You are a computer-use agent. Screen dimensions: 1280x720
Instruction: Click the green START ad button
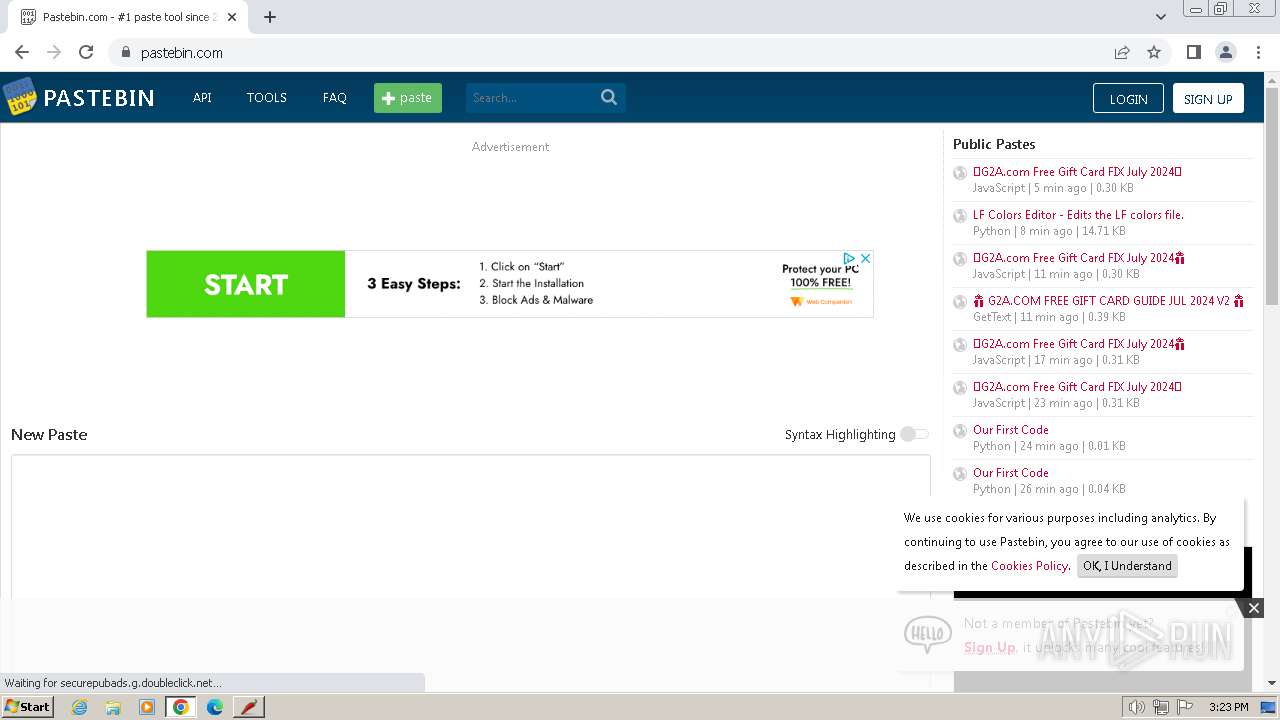pyautogui.click(x=246, y=284)
